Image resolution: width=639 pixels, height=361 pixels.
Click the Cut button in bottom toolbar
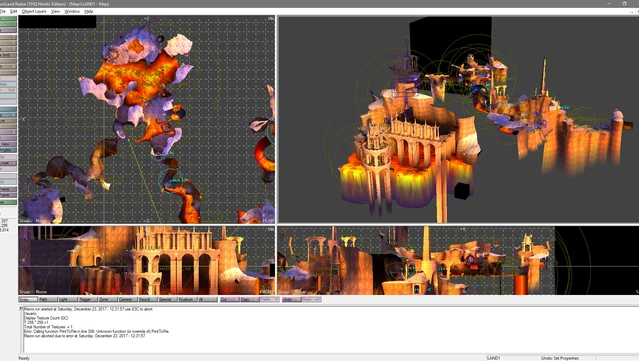(229, 299)
